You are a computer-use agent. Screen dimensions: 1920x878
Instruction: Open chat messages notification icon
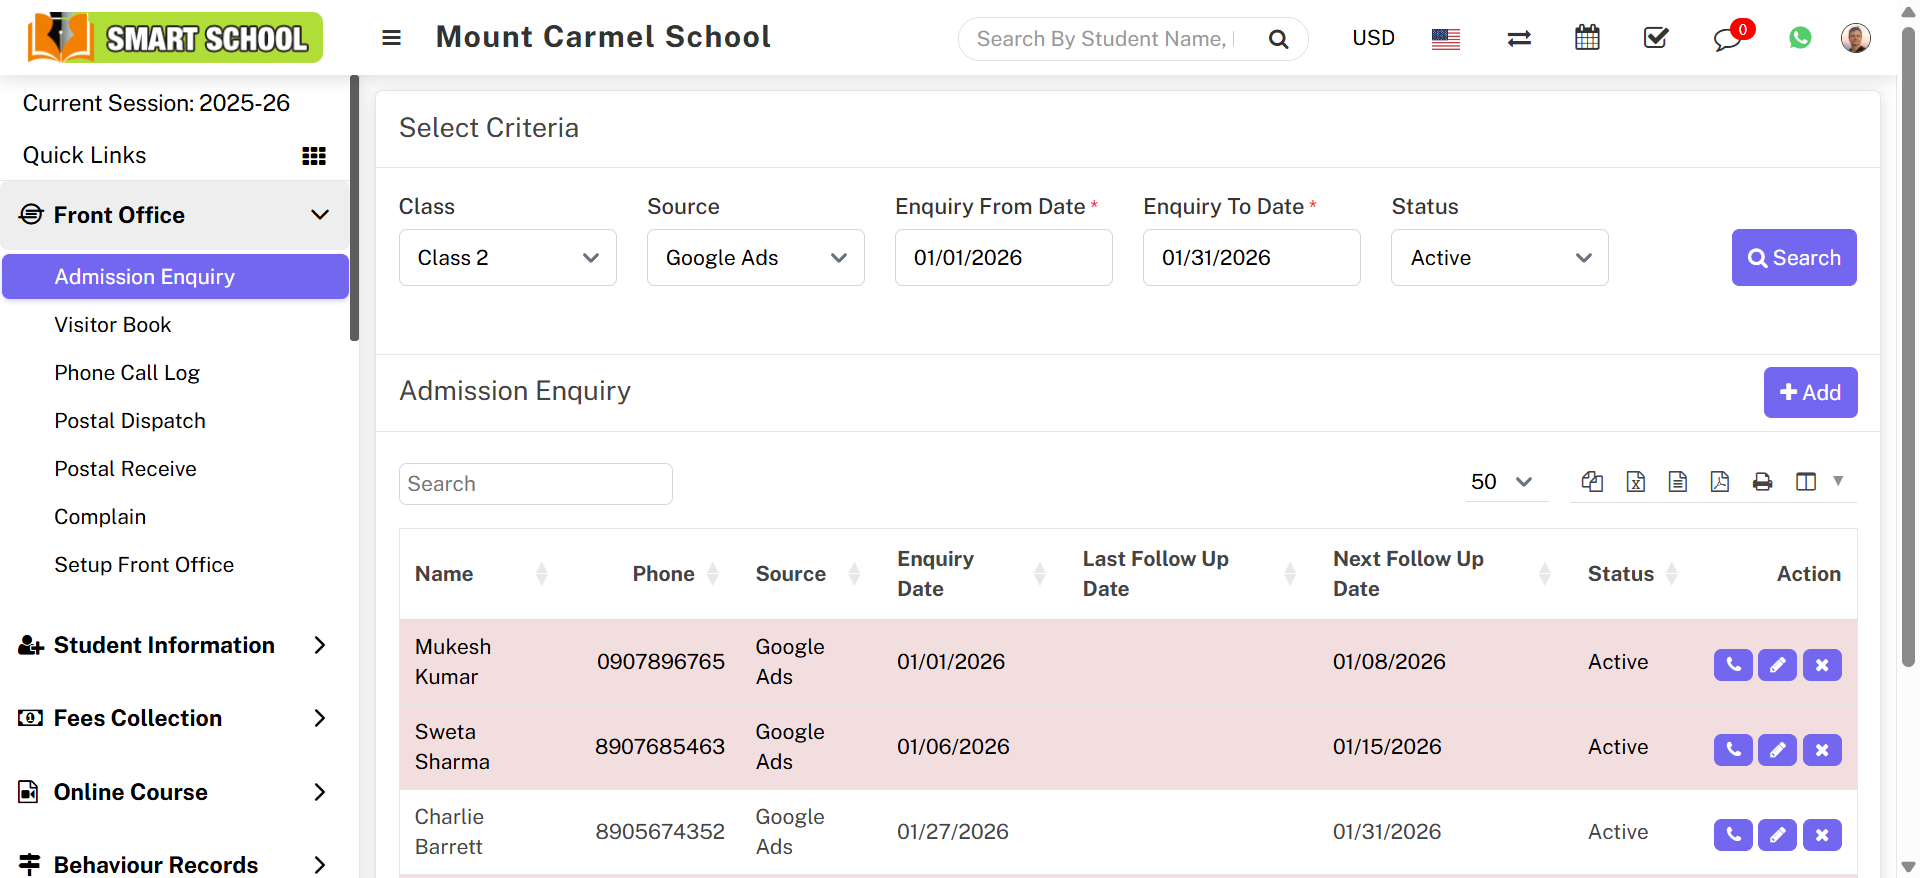click(1727, 39)
